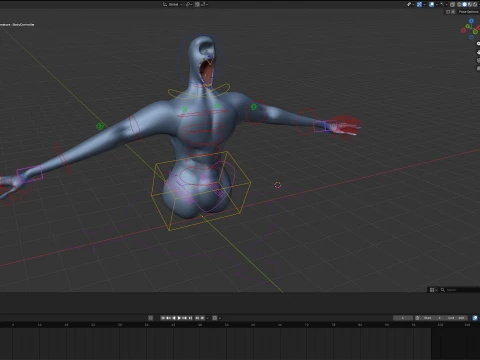480x360 pixels.
Task: Open the snapping options dropdown
Action: pyautogui.click(x=204, y=4)
